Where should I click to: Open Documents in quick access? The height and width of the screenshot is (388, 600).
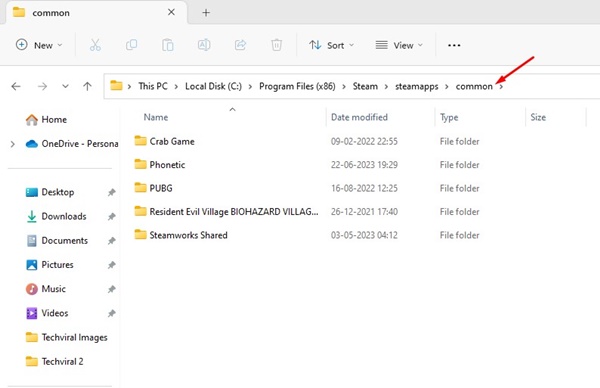pyautogui.click(x=57, y=240)
